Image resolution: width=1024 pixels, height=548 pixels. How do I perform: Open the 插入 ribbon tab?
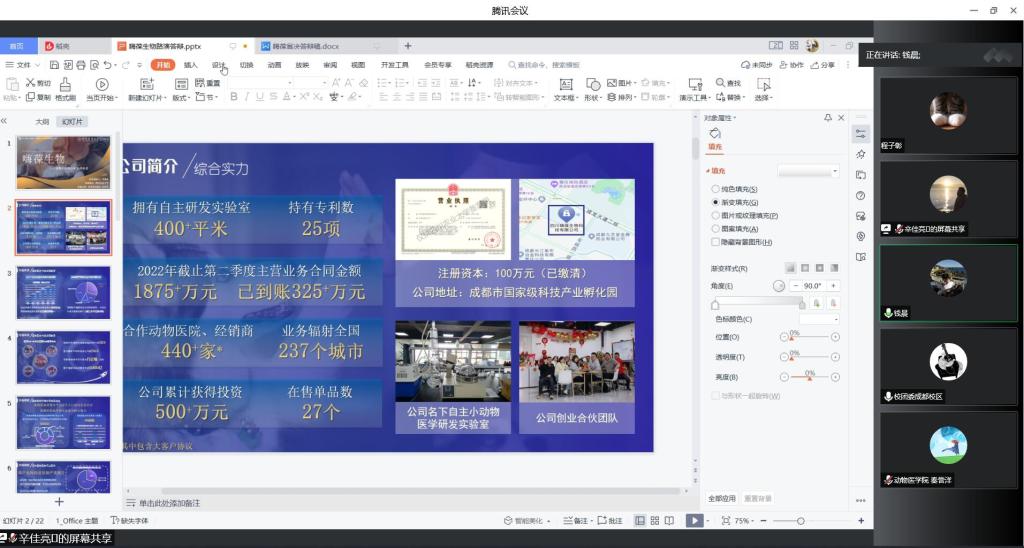click(x=190, y=65)
